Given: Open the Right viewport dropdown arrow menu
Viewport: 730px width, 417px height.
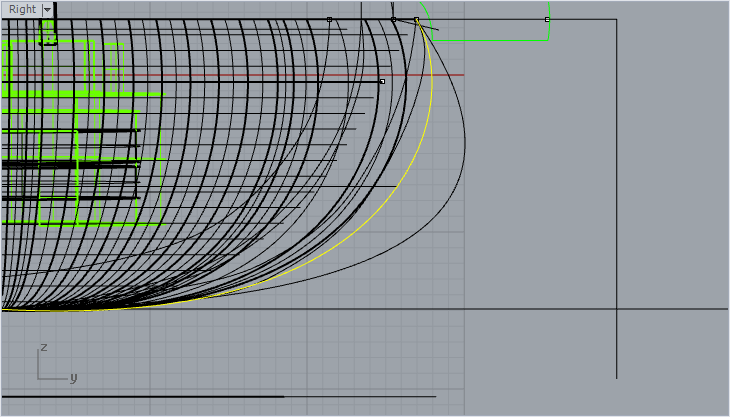Looking at the screenshot, I should pos(47,9).
